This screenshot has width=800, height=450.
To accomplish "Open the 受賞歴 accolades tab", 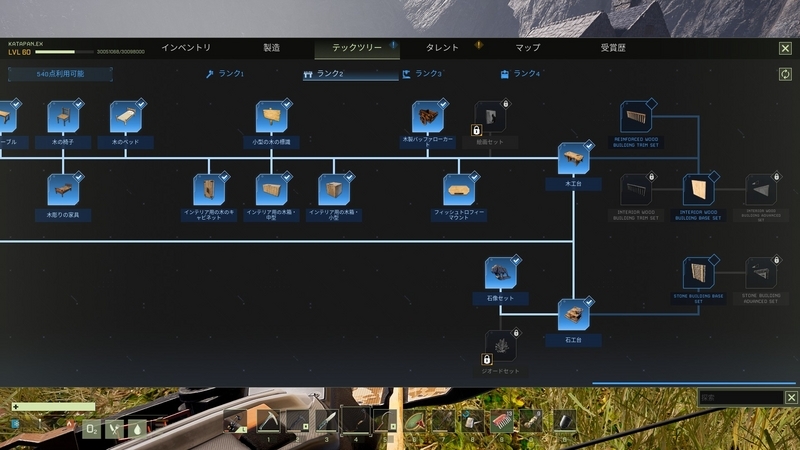I will point(613,47).
